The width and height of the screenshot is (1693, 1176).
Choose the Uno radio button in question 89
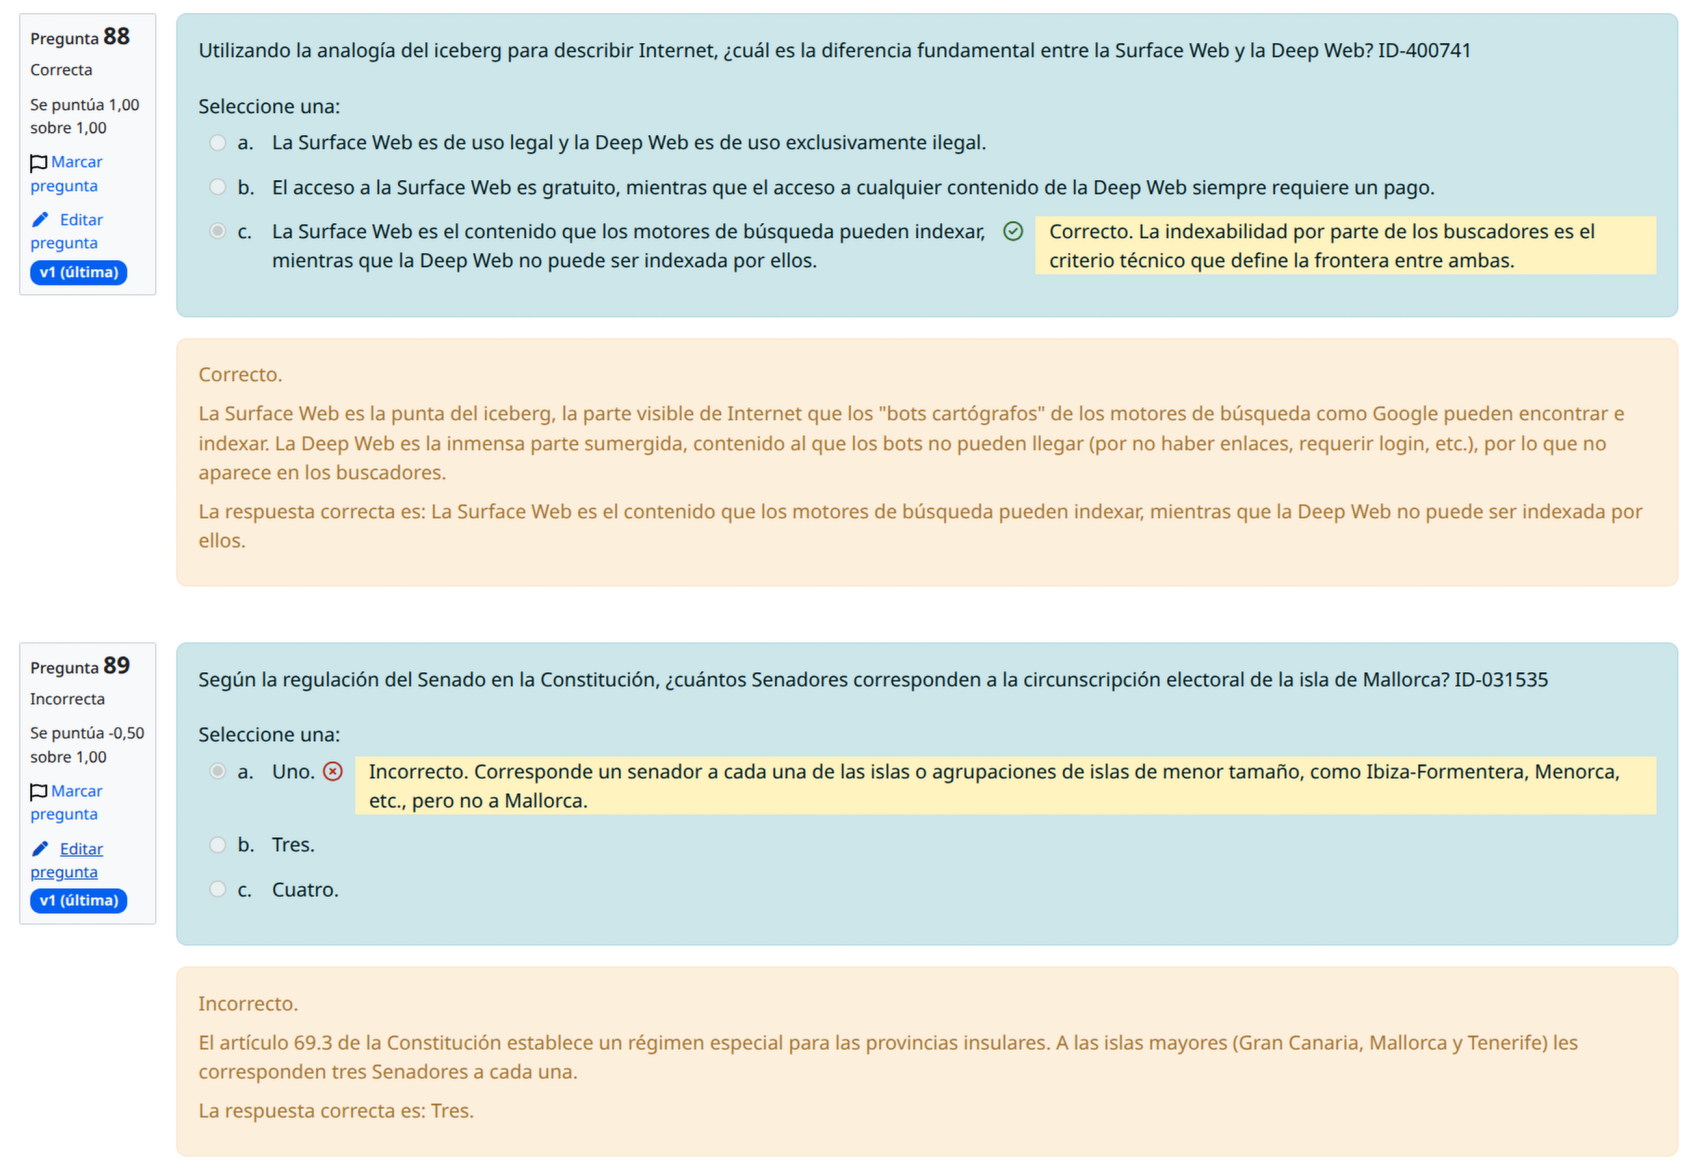tap(218, 772)
